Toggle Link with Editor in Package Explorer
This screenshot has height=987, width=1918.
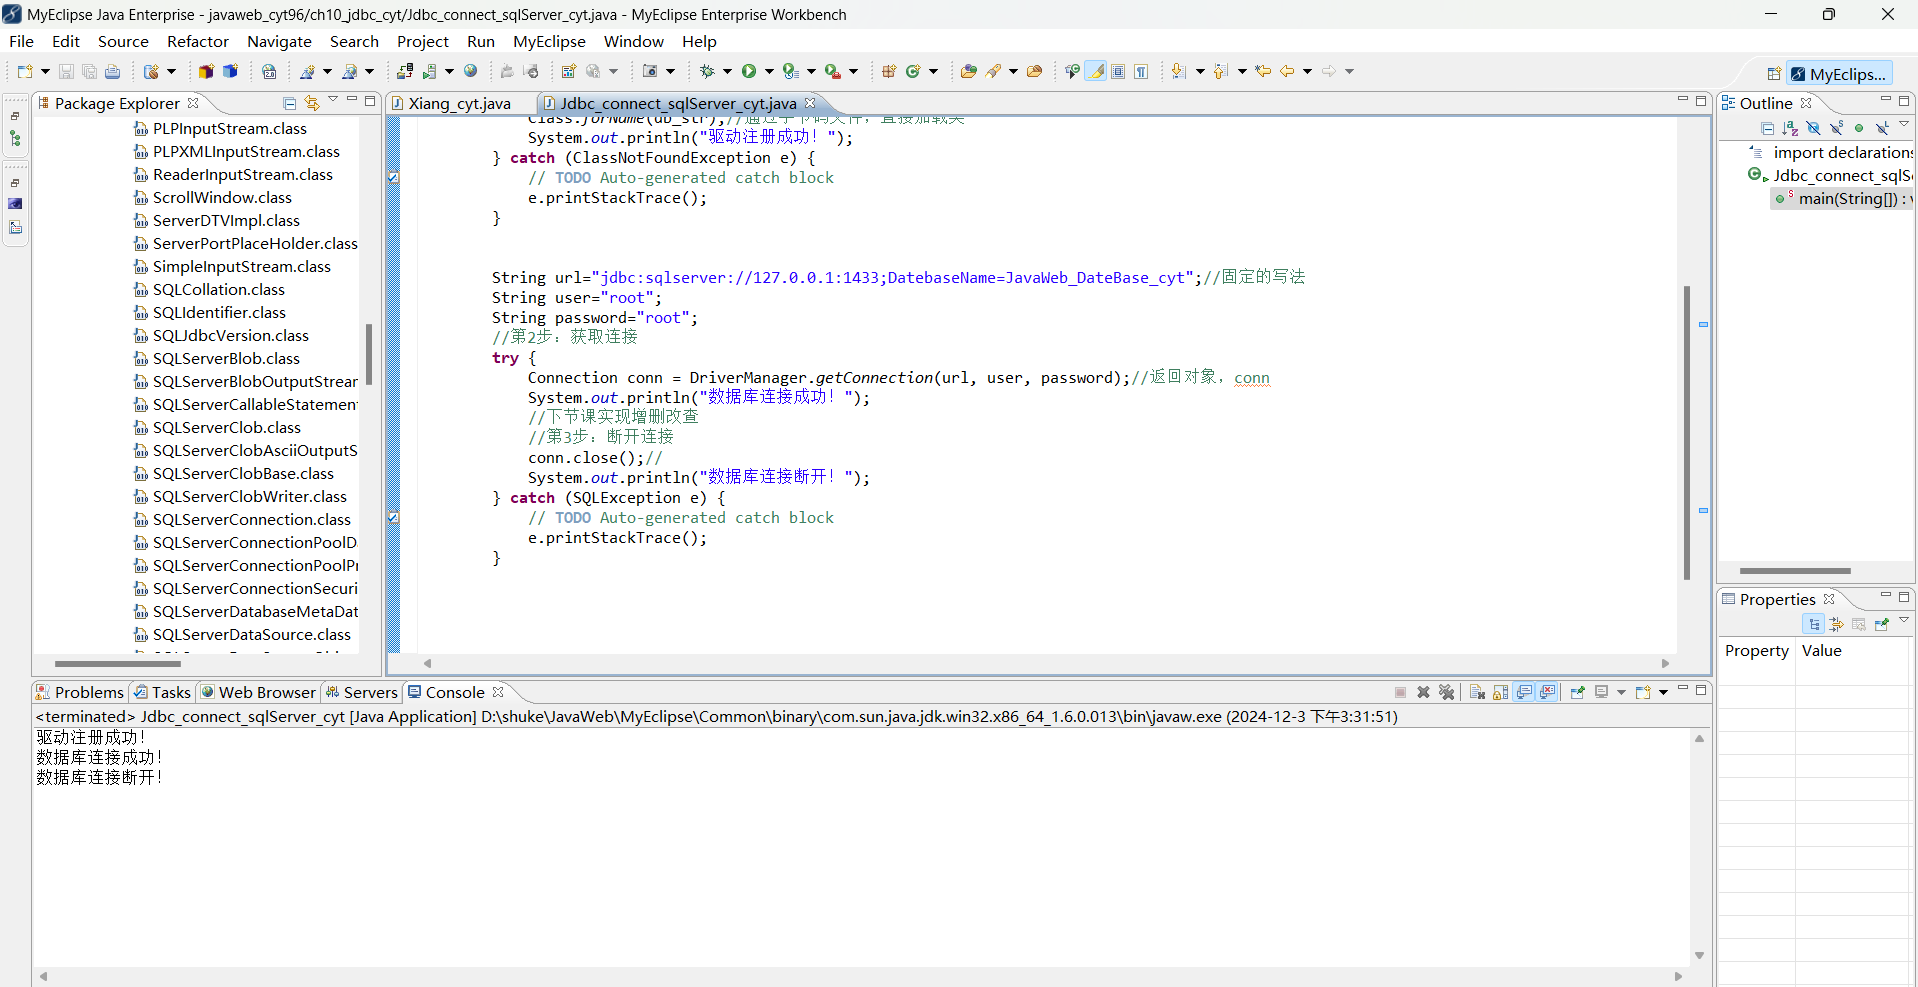pyautogui.click(x=312, y=103)
